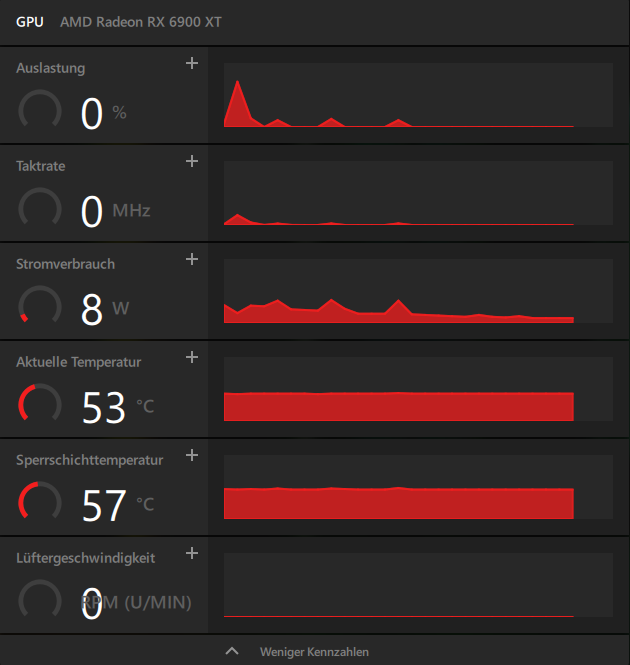Click the Stromverbrauch gauge dial
This screenshot has width=630, height=665.
coord(40,306)
